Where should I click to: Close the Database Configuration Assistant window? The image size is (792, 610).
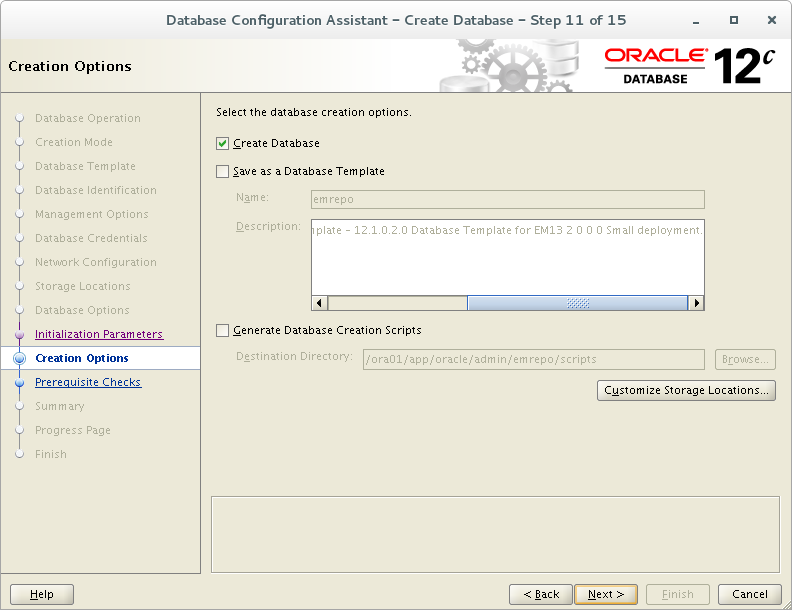pyautogui.click(x=772, y=20)
